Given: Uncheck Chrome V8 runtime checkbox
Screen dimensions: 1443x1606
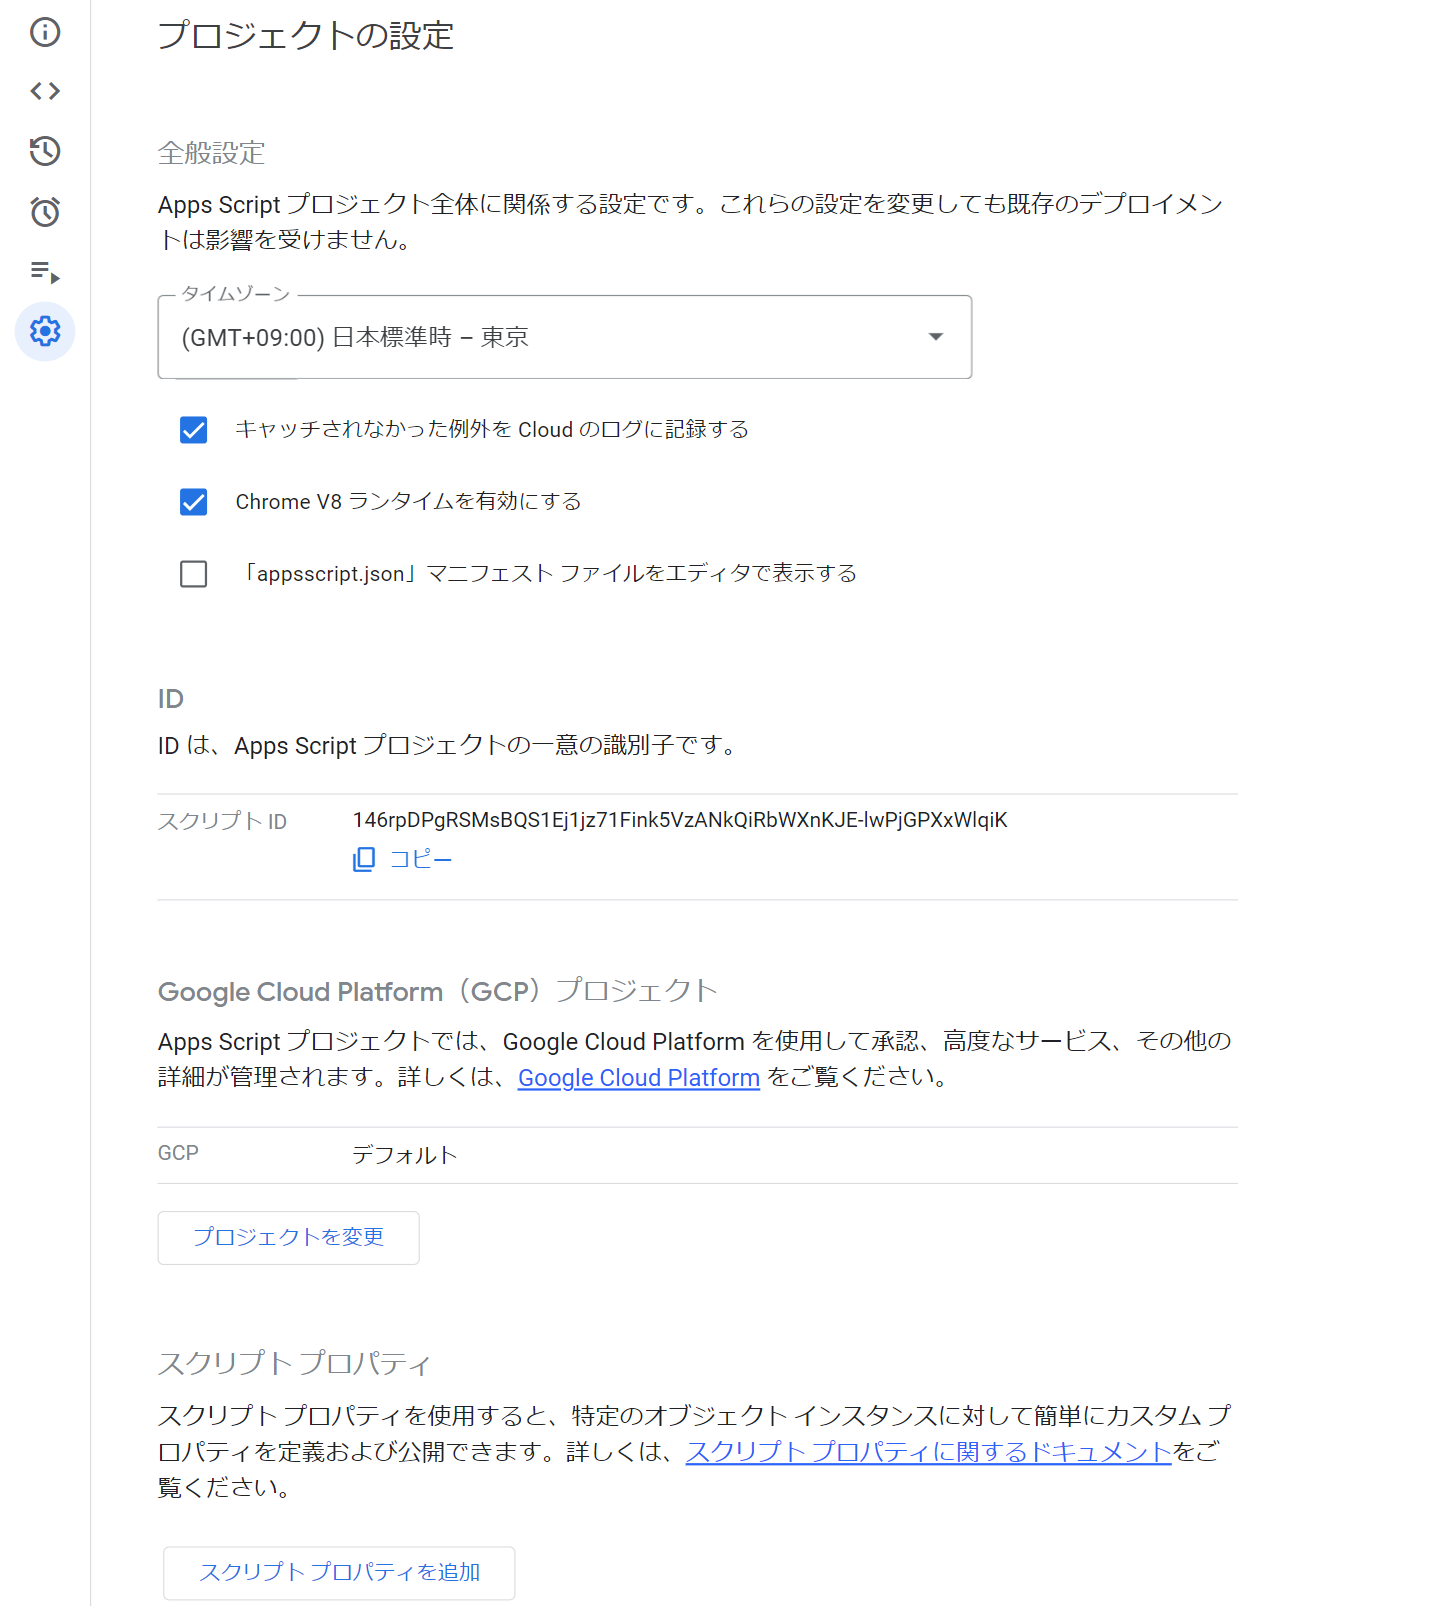Looking at the screenshot, I should tap(194, 502).
